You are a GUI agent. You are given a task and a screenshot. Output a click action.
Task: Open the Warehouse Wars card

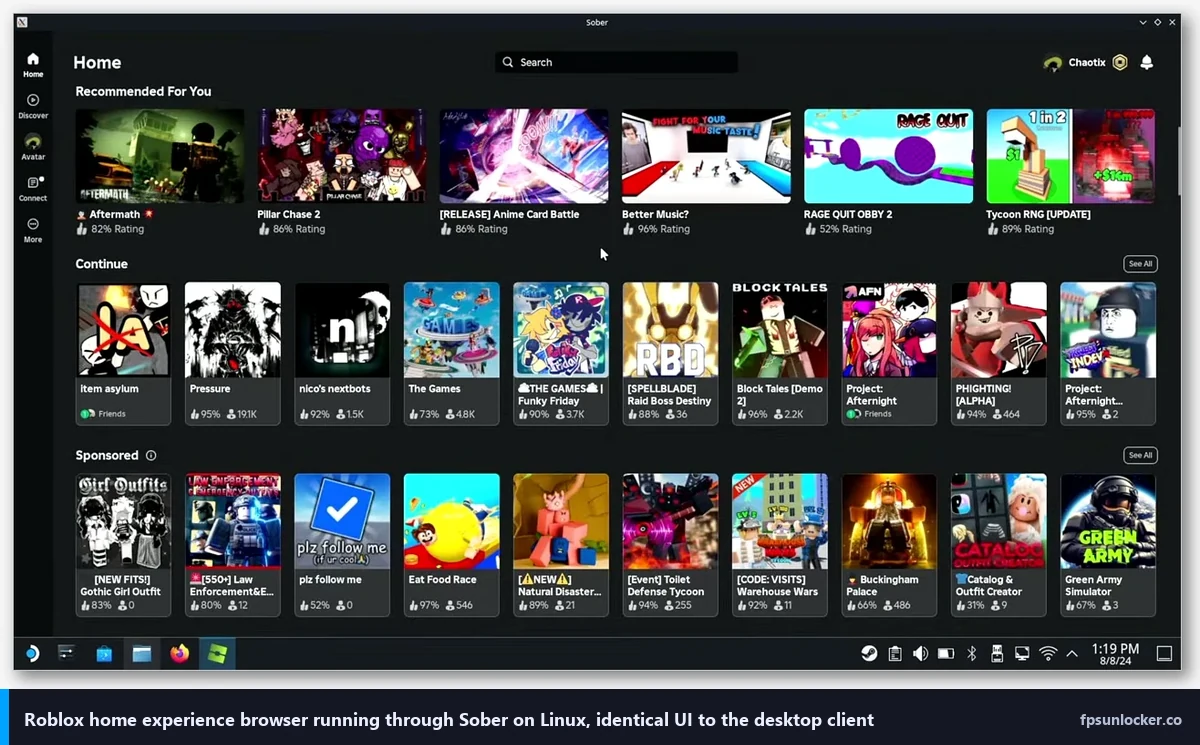pos(780,545)
